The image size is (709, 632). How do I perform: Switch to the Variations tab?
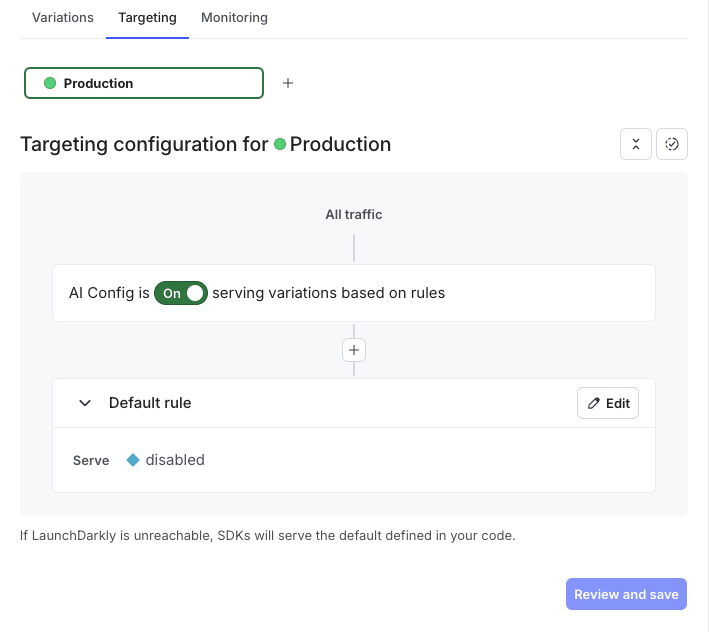point(63,18)
